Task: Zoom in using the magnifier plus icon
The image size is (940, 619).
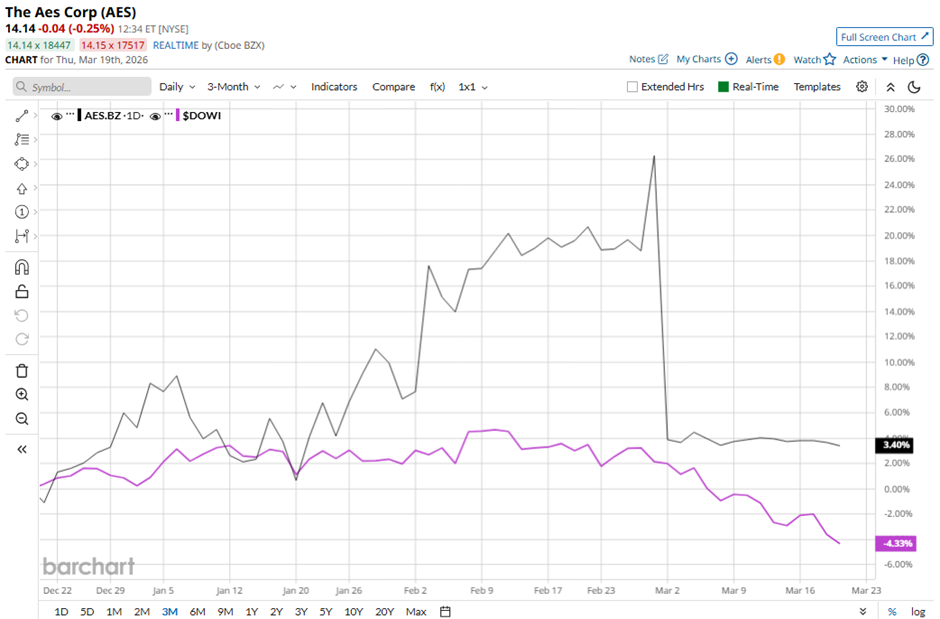Action: pos(22,394)
